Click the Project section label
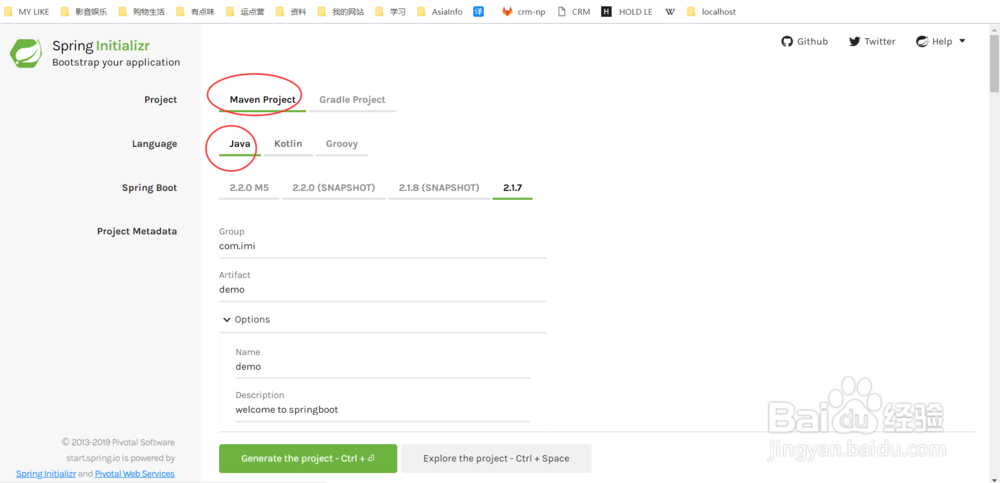The image size is (1000, 483). tap(161, 100)
